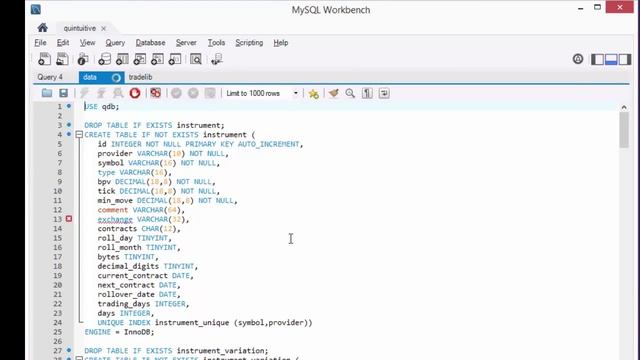640x360 pixels.
Task: Close the quintuitive connection tab
Action: click(x=104, y=28)
